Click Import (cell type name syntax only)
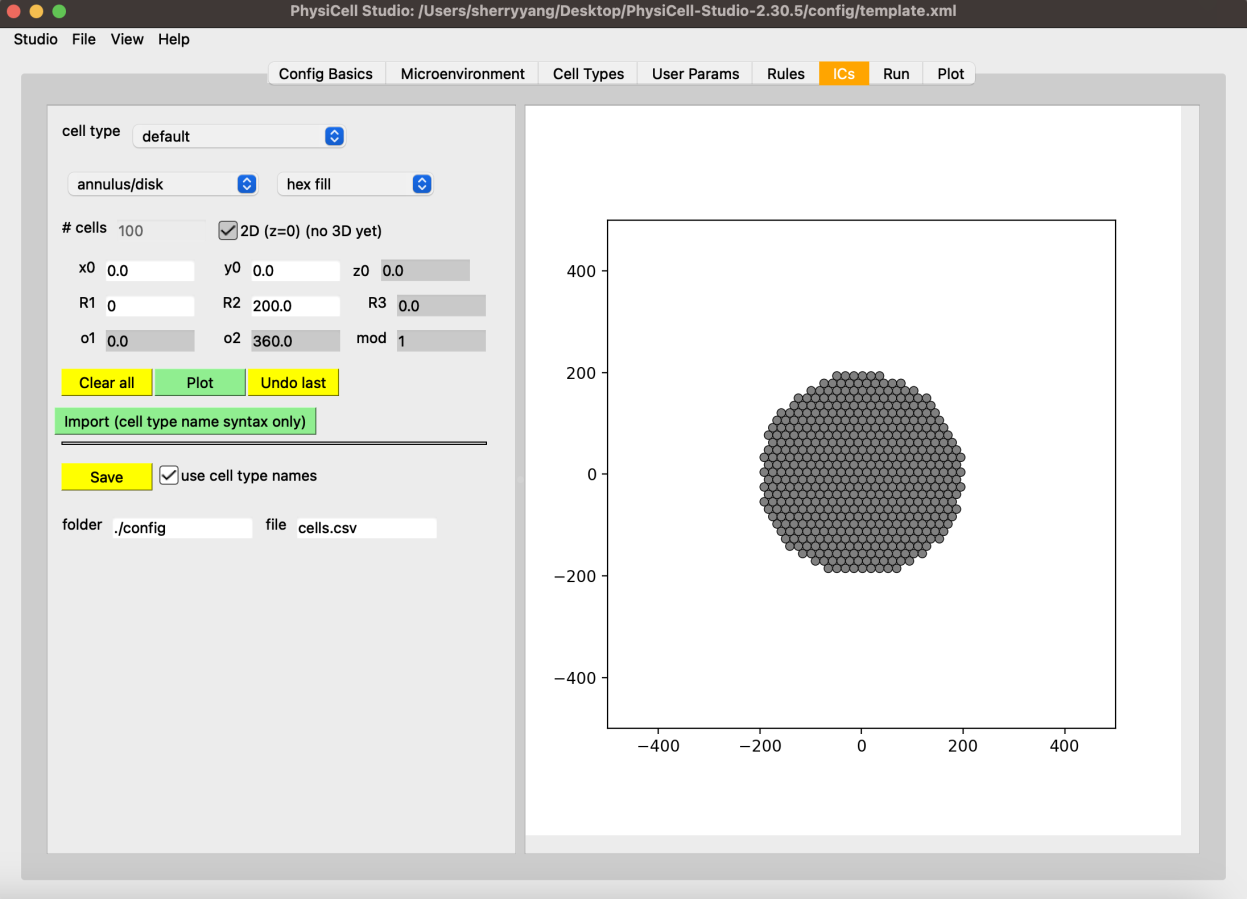Image resolution: width=1247 pixels, height=899 pixels. click(x=185, y=421)
